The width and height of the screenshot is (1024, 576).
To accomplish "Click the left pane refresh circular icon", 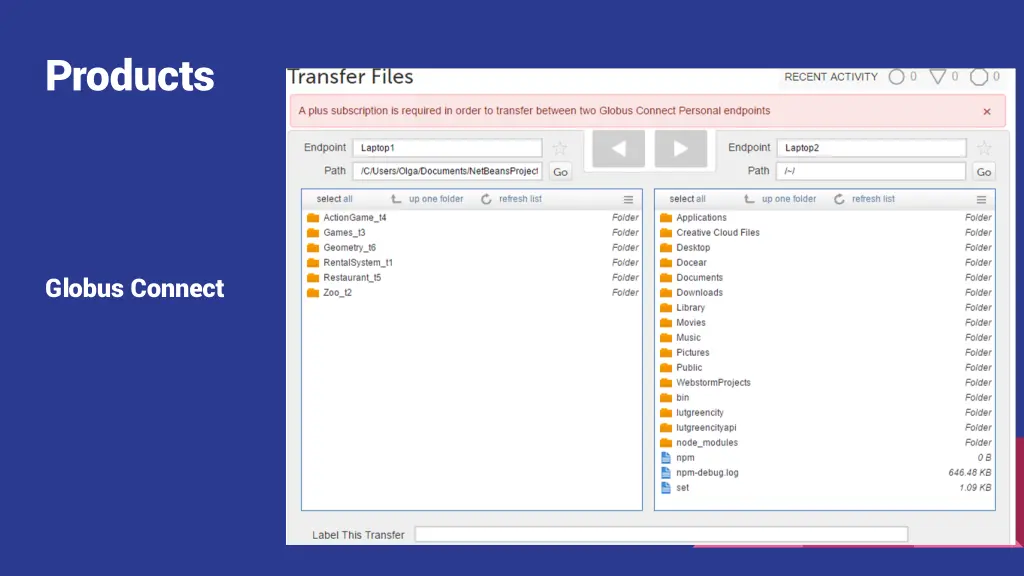I will click(486, 199).
